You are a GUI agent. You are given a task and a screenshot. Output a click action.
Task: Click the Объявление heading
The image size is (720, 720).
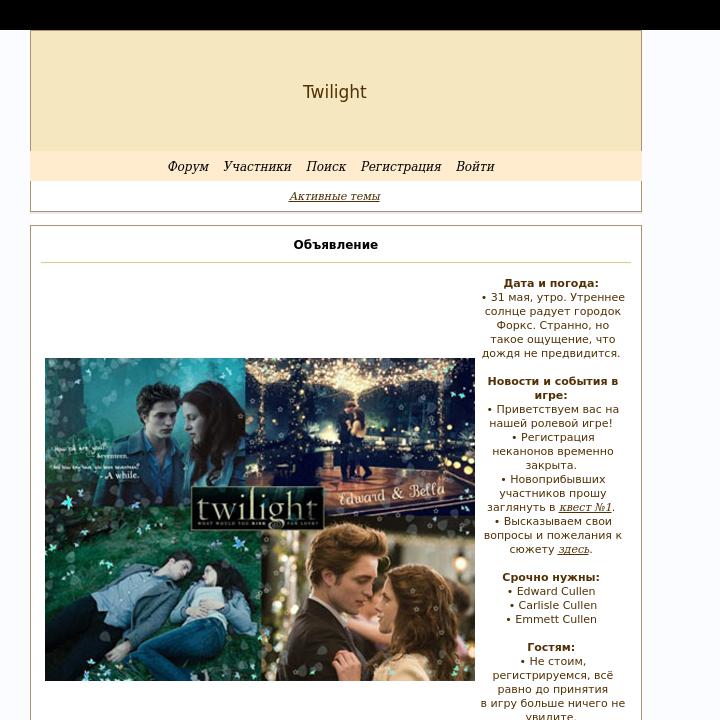[x=336, y=245]
